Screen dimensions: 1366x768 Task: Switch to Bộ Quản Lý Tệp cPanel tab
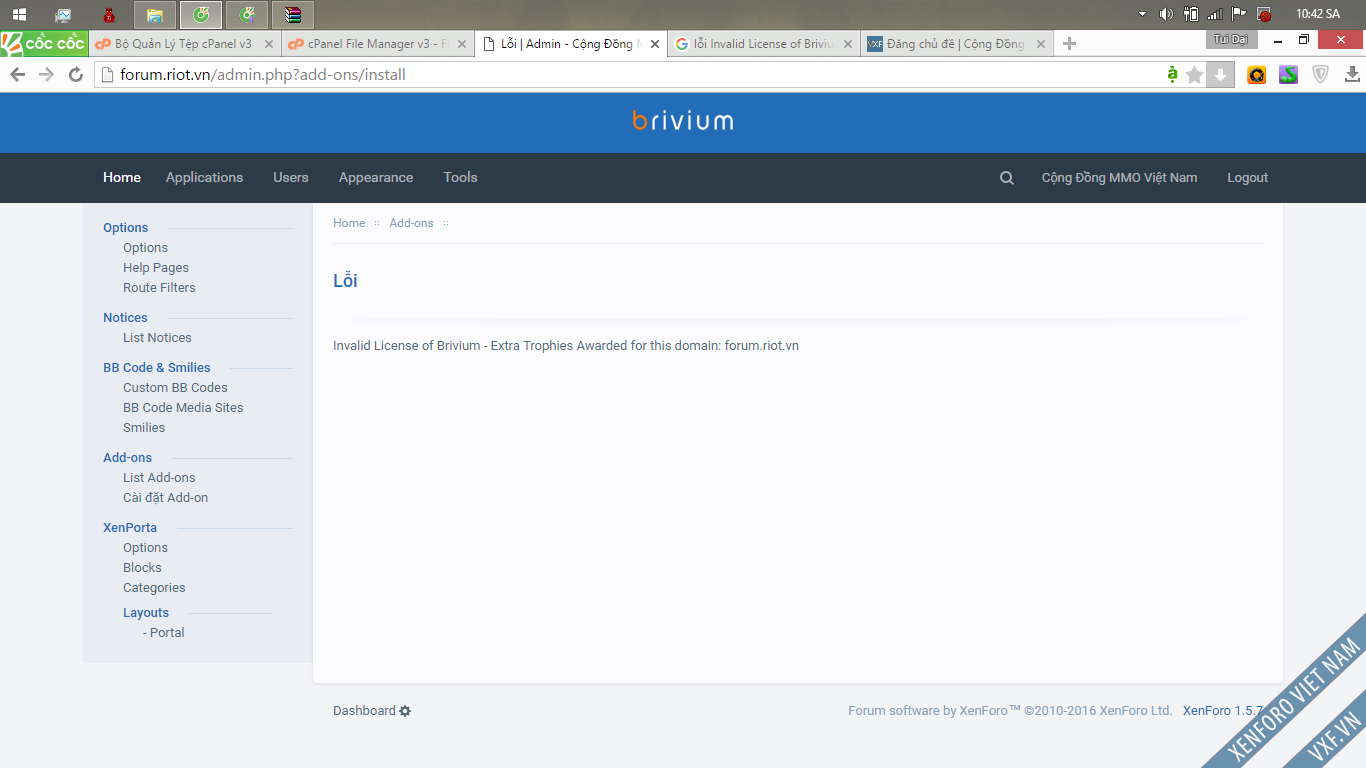[184, 44]
